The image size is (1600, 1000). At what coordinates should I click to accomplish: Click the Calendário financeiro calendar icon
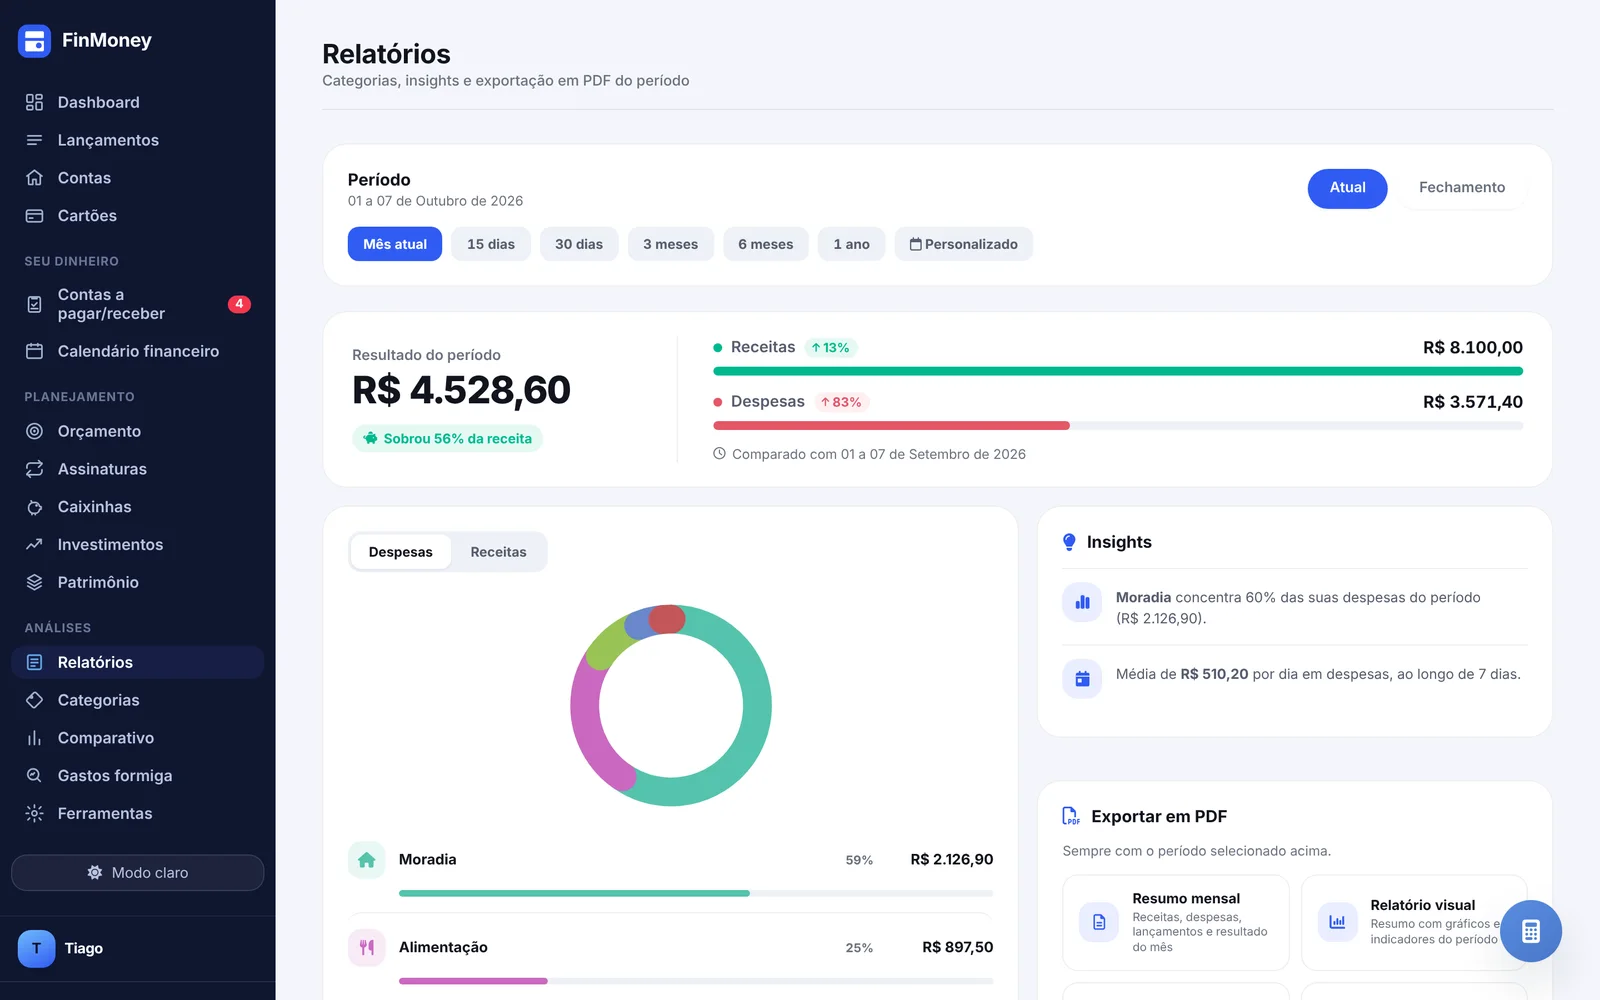(34, 351)
